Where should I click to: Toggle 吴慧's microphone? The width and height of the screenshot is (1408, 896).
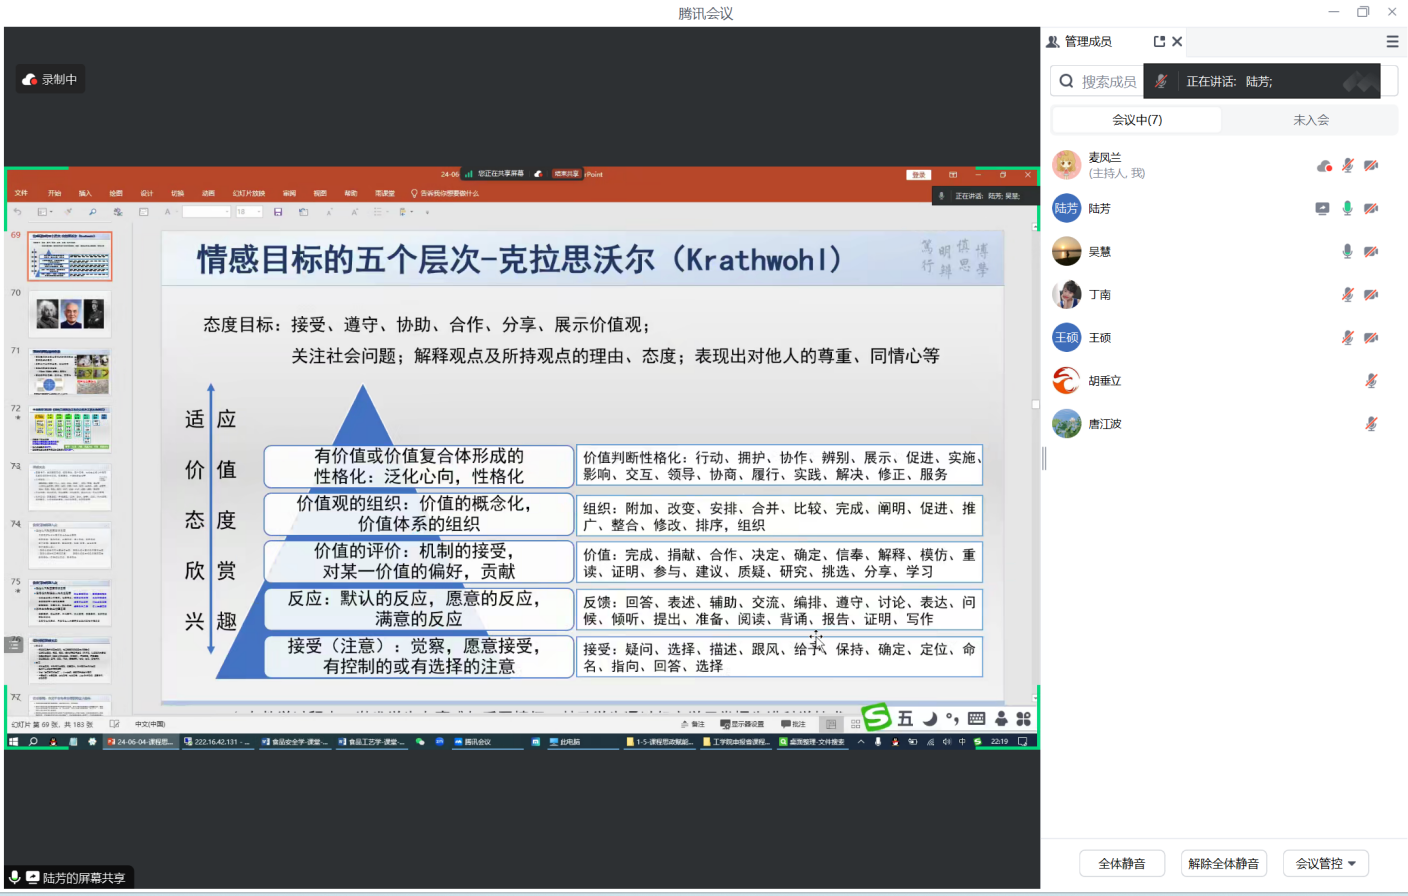pos(1347,252)
